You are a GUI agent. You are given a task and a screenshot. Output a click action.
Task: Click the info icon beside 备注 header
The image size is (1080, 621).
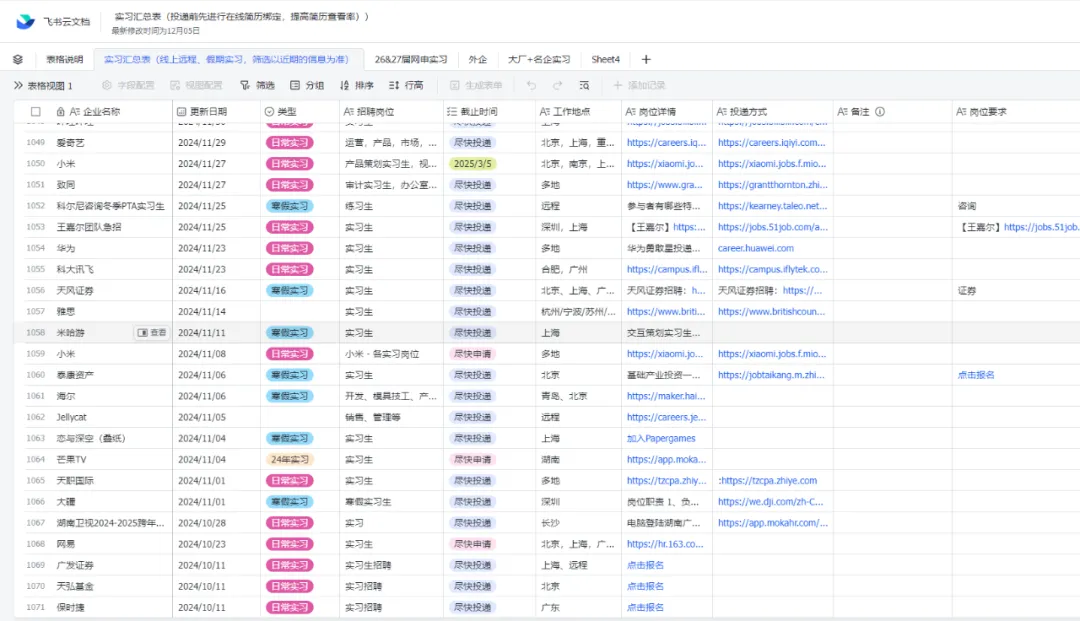[880, 112]
